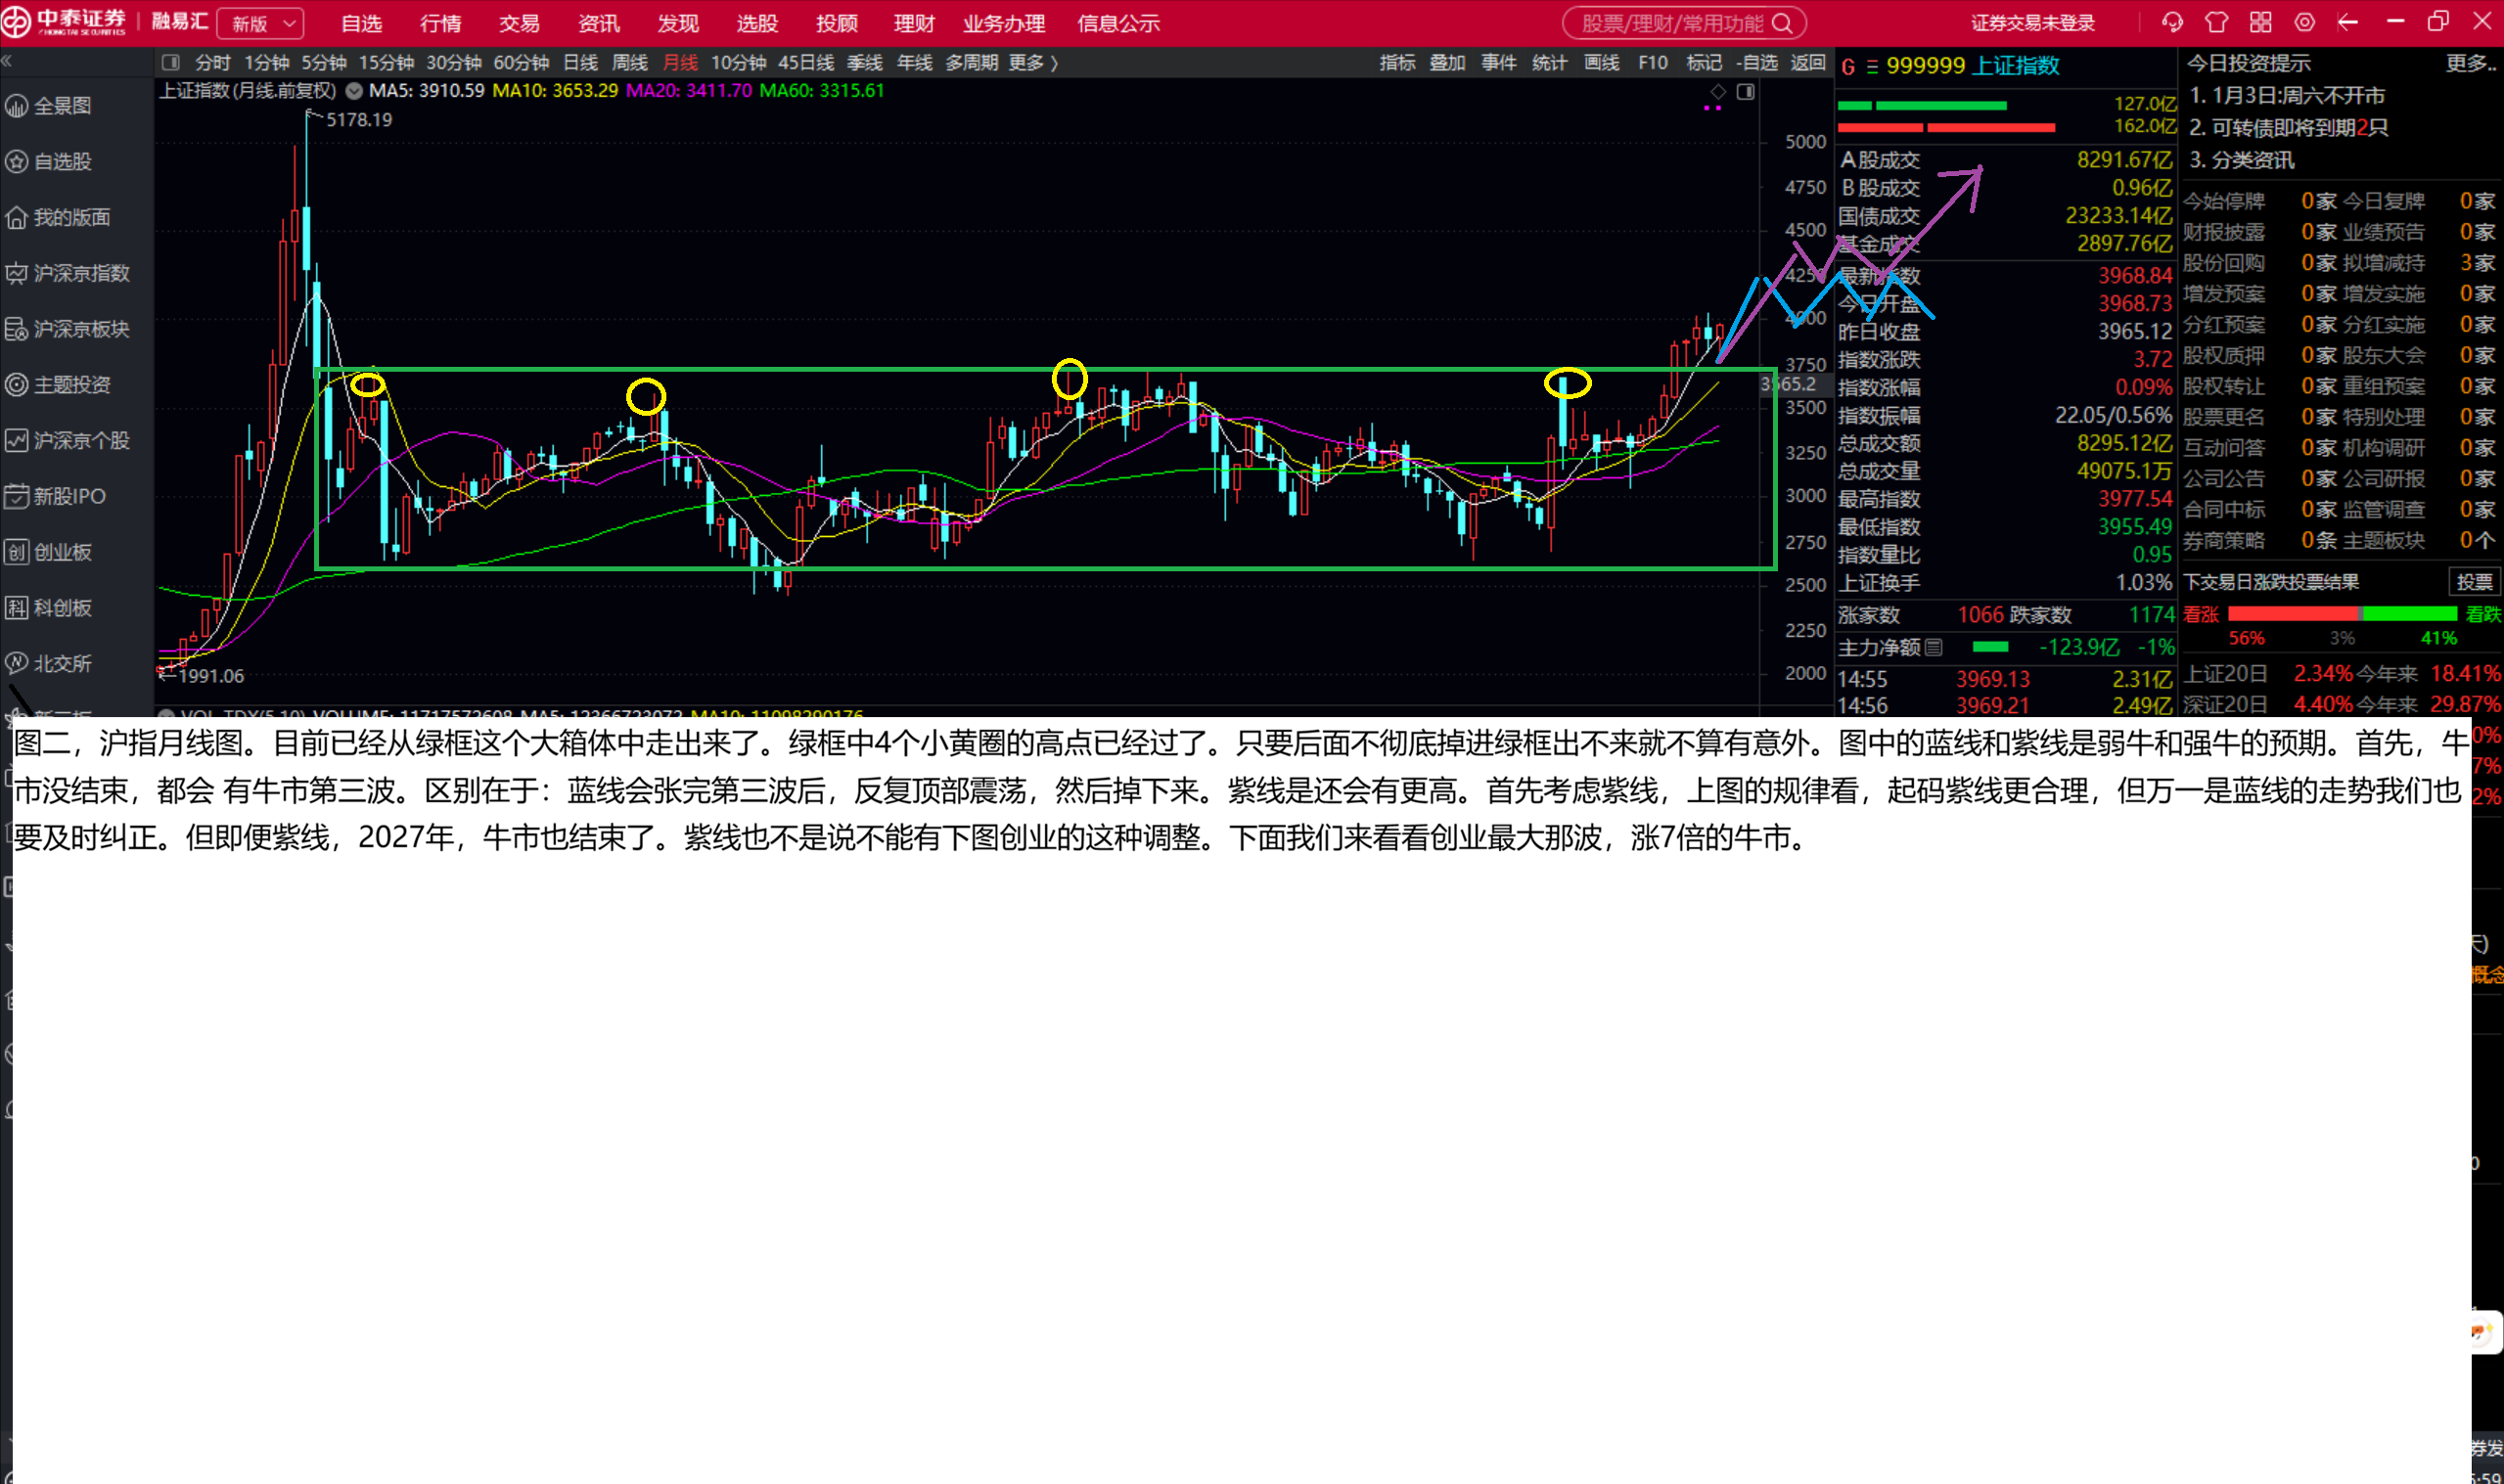Collapse the left sidebar with double-chevron
This screenshot has width=2504, height=1484.
(7, 62)
